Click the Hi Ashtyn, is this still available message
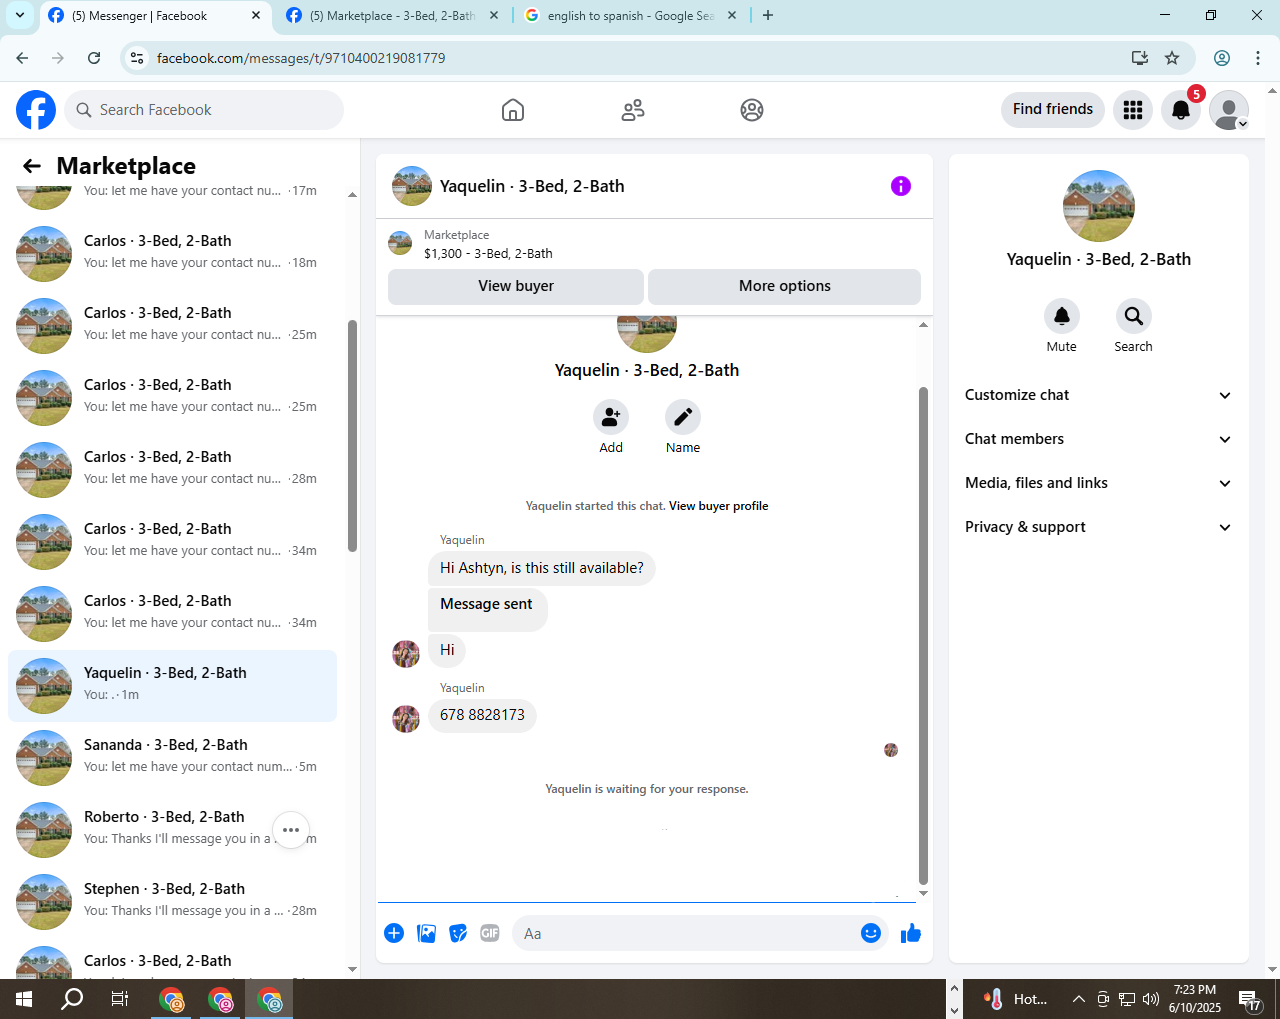Image resolution: width=1280 pixels, height=1019 pixels. (x=542, y=568)
